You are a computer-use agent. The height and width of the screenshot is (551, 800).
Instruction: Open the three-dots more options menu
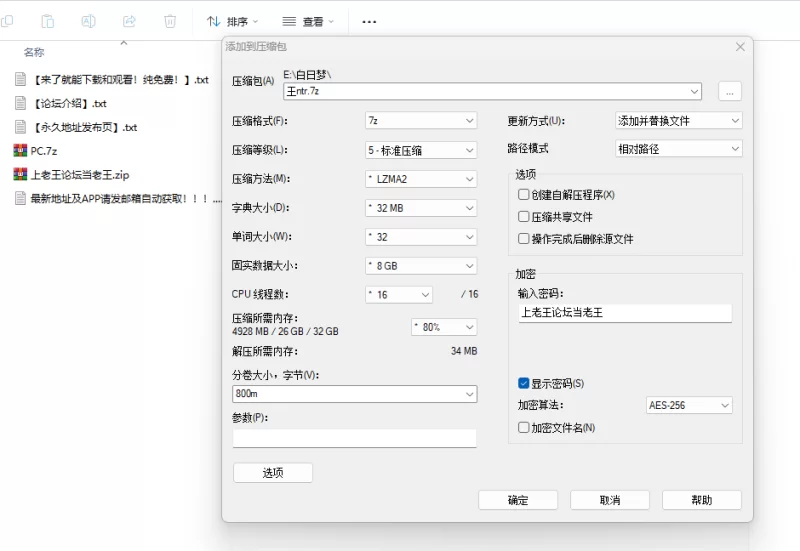pyautogui.click(x=369, y=22)
